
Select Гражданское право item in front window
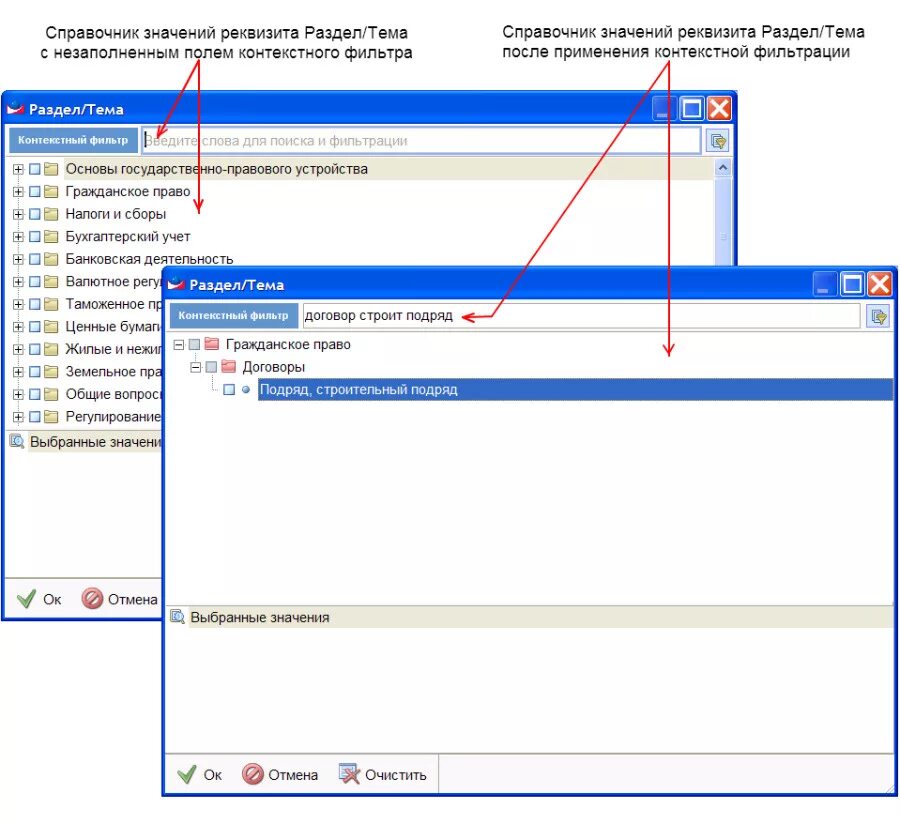click(288, 344)
